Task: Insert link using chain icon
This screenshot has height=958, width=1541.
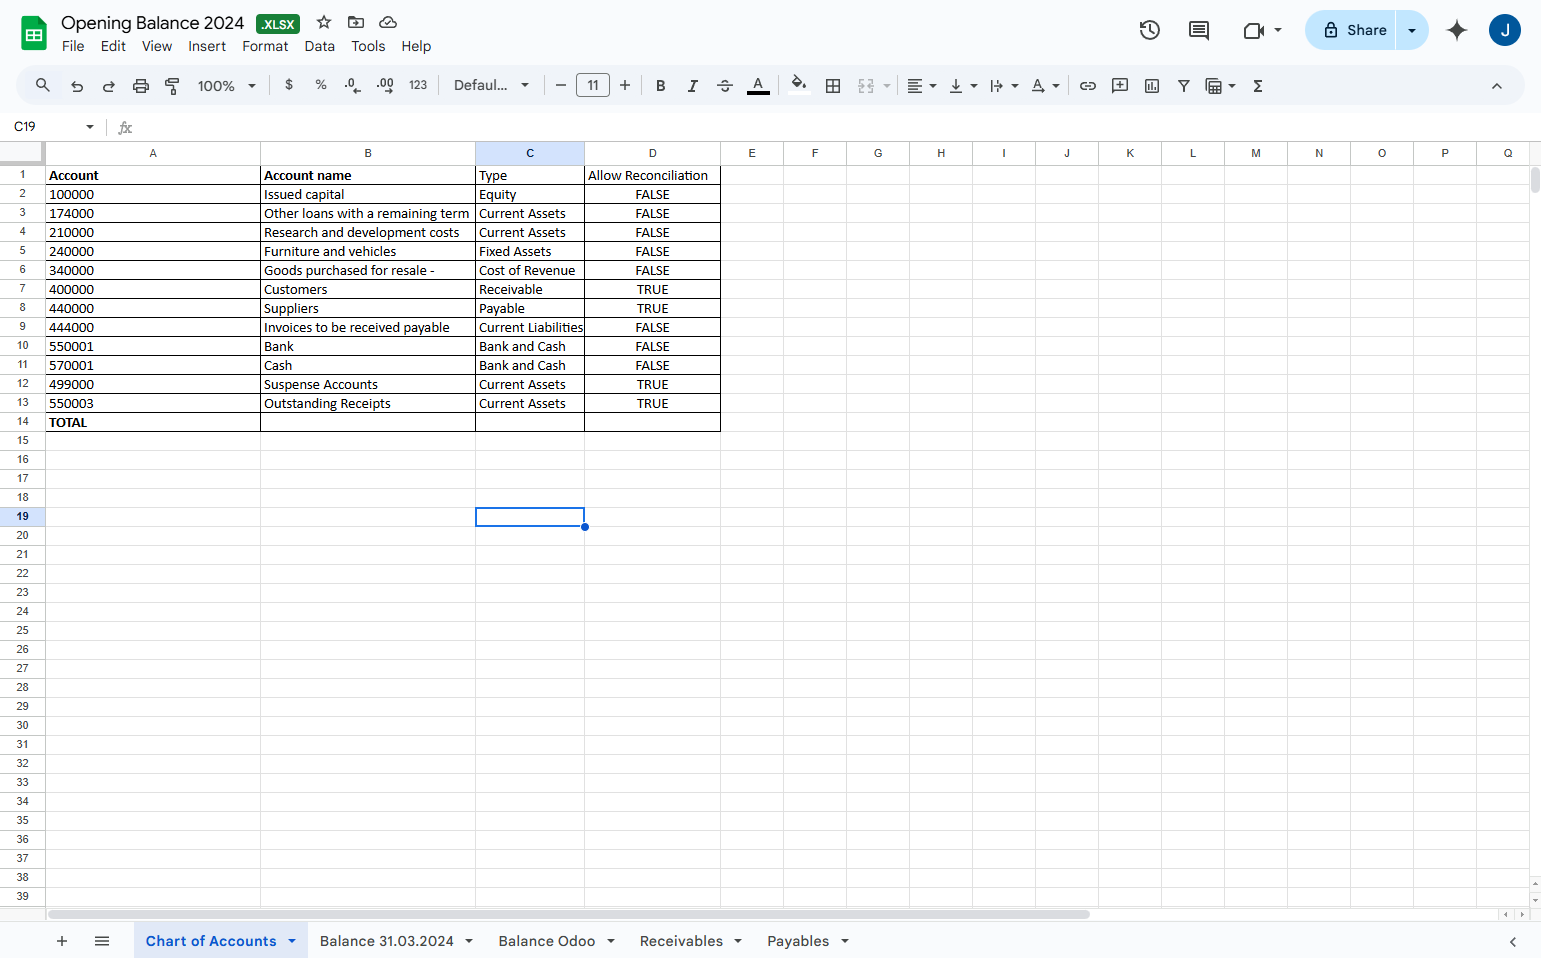Action: coord(1088,86)
